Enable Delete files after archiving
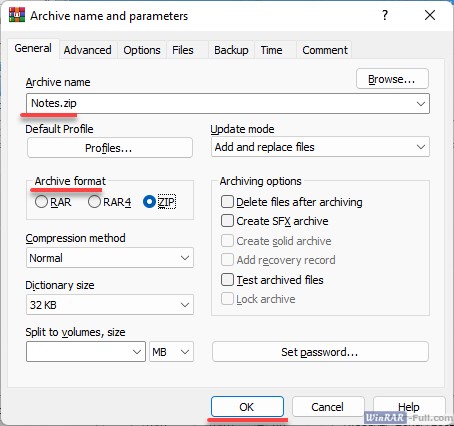This screenshot has height=426, width=454. pyautogui.click(x=292, y=202)
